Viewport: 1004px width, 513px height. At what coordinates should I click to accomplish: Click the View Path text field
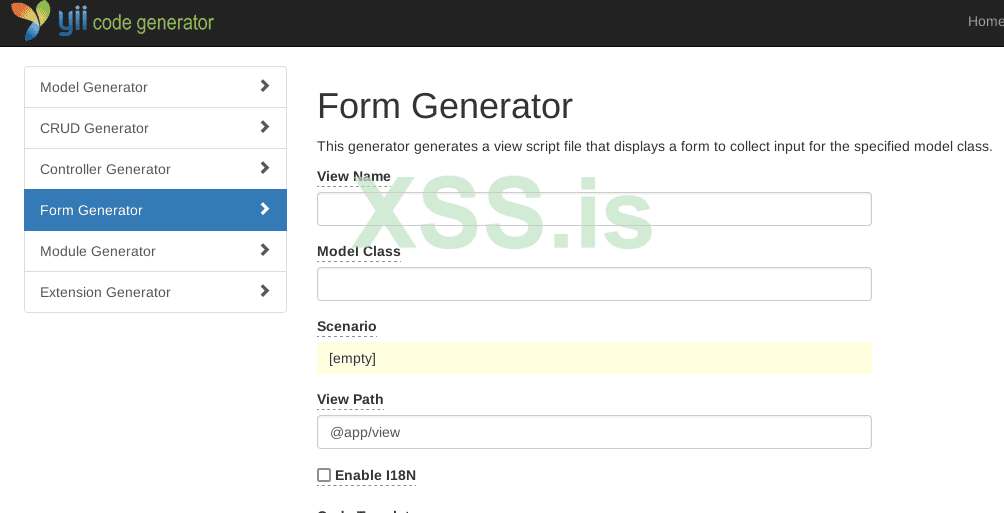coord(594,432)
